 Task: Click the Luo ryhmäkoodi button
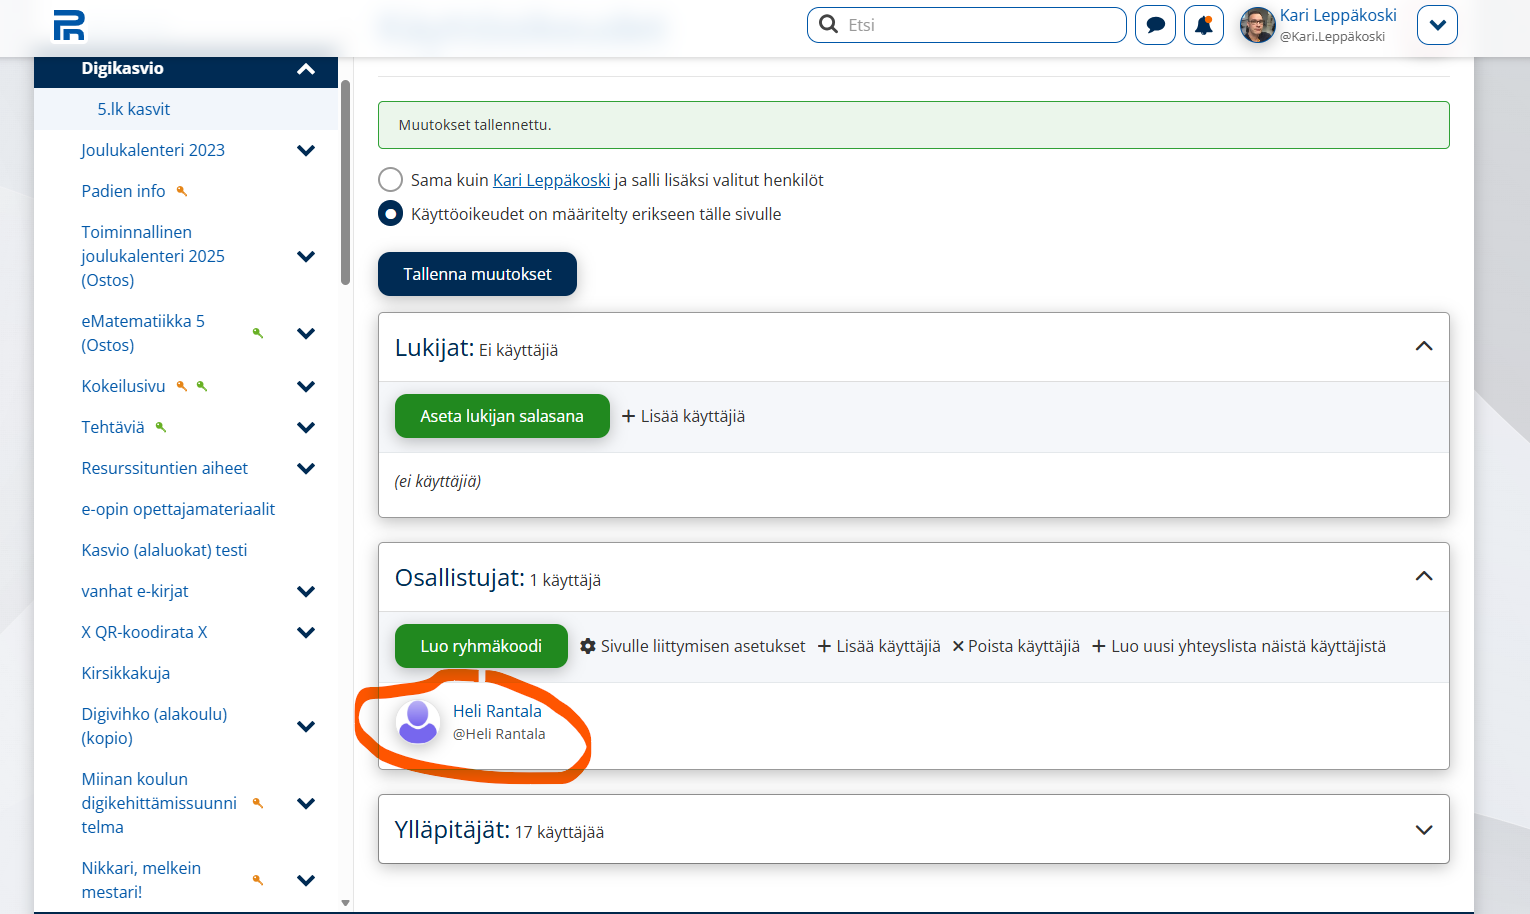pyautogui.click(x=481, y=646)
